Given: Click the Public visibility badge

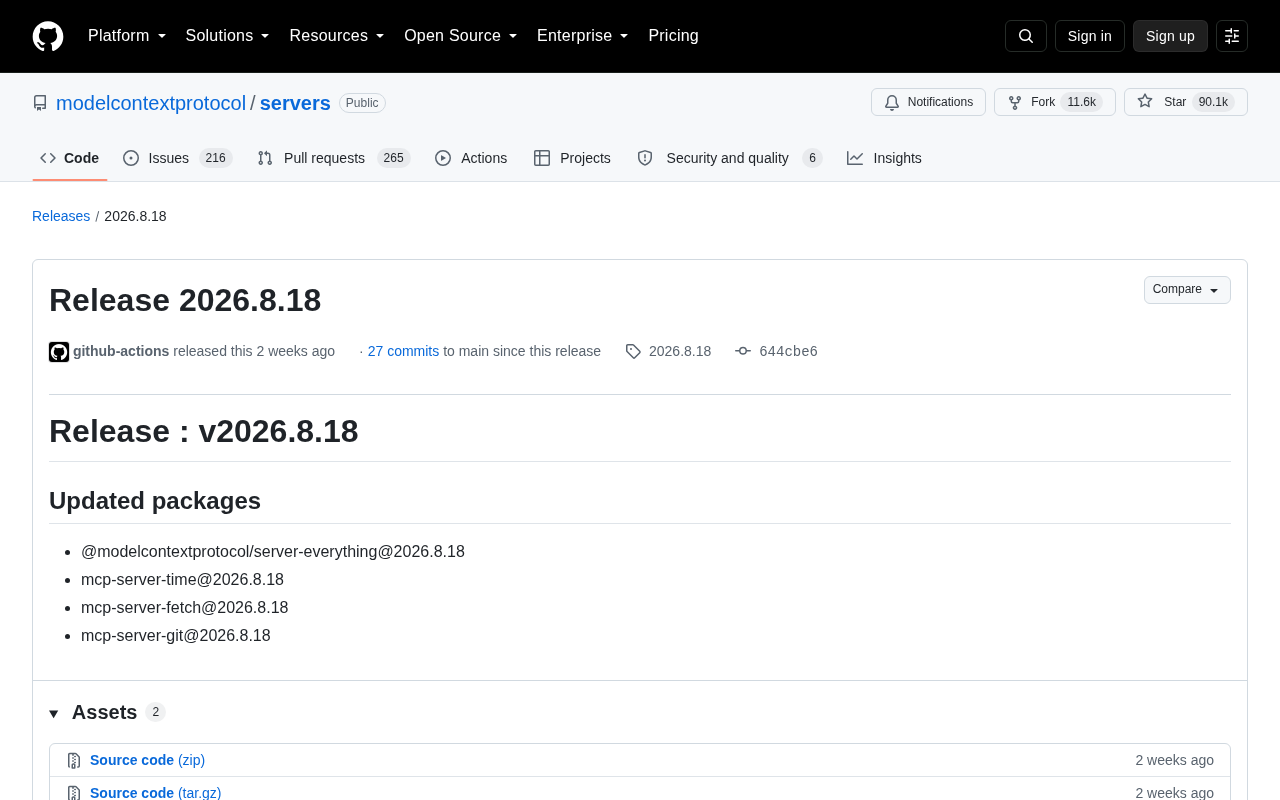Looking at the screenshot, I should [362, 103].
